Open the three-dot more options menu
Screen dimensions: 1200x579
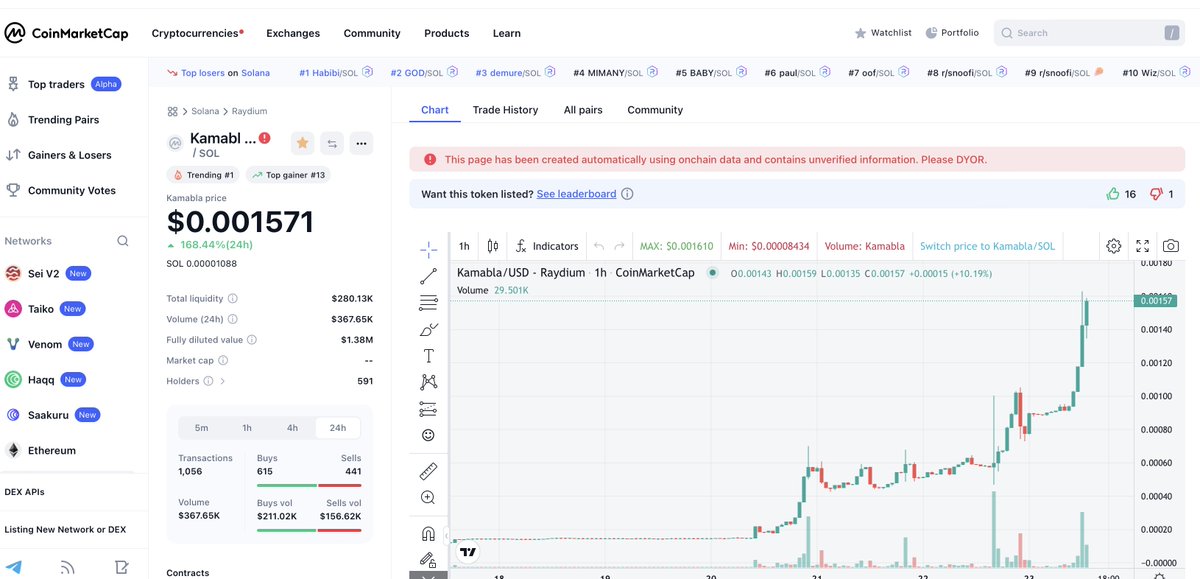coord(361,143)
